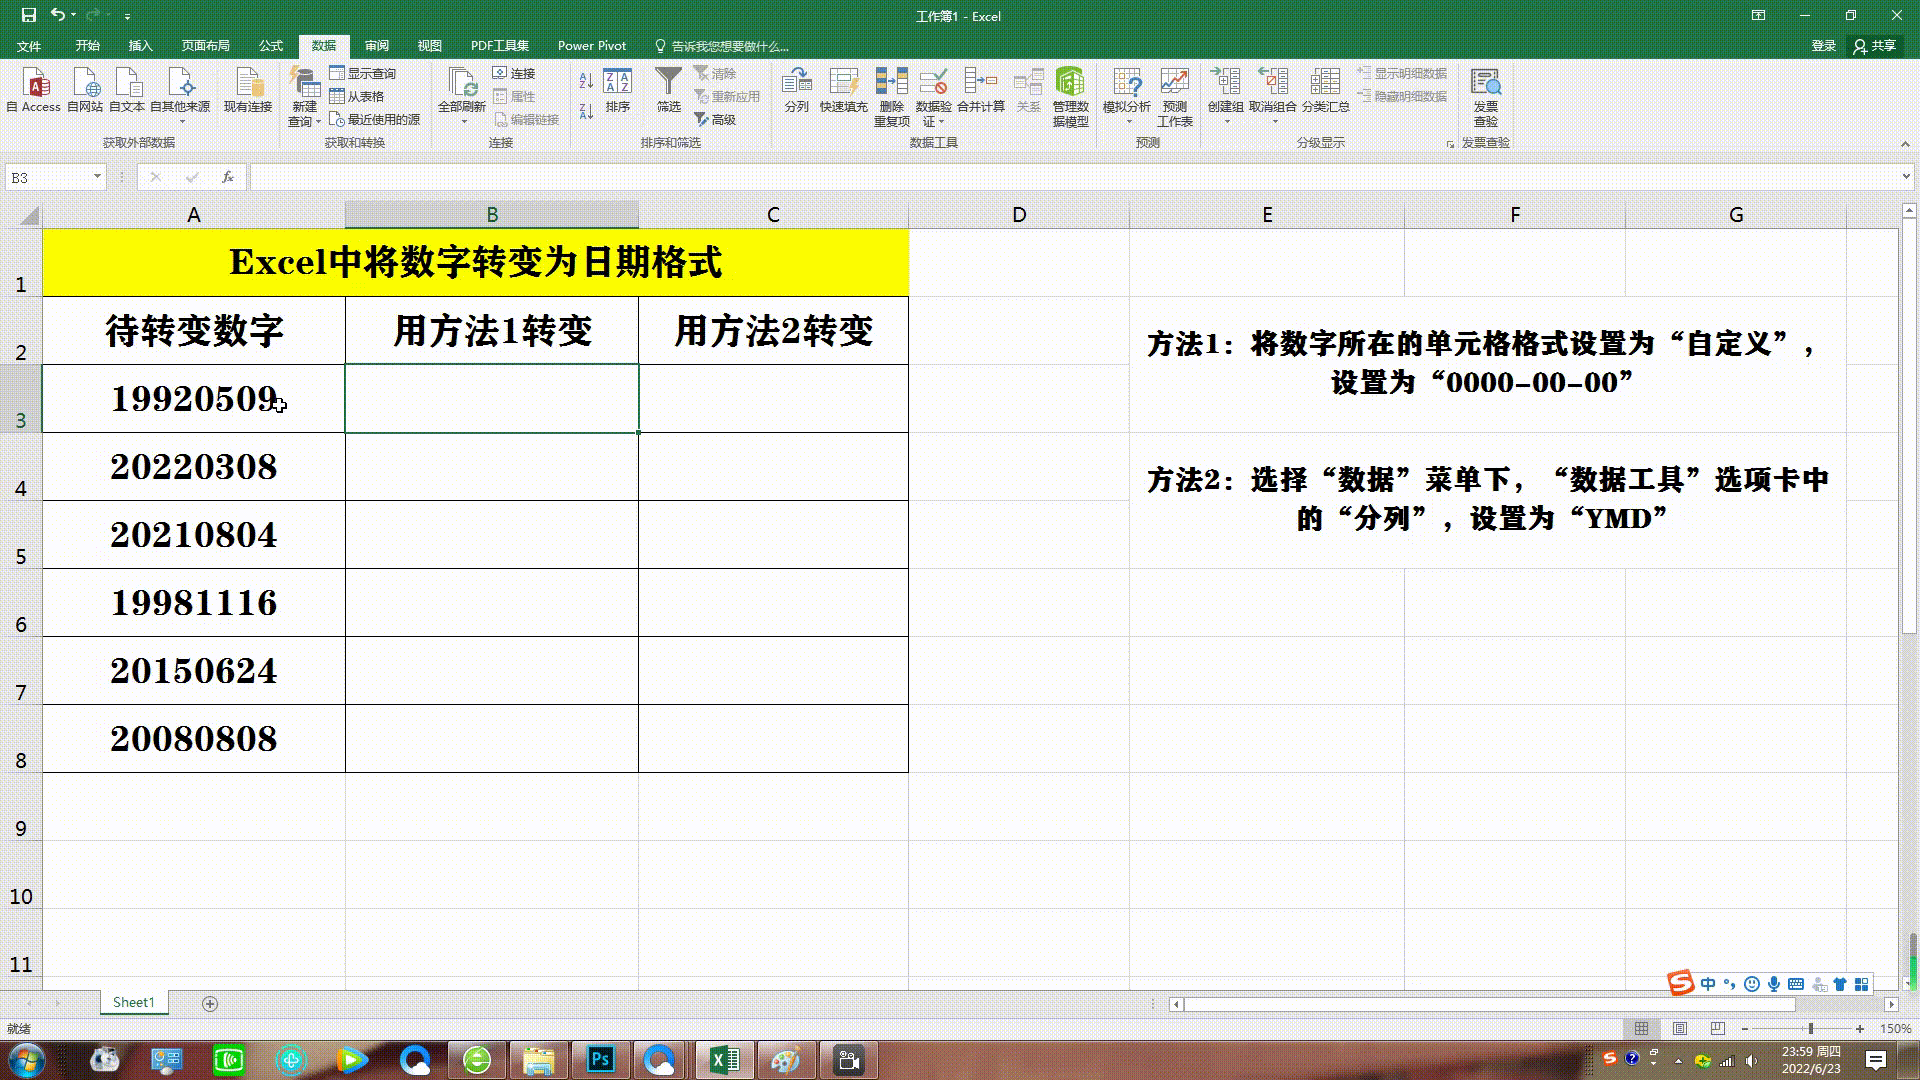The height and width of the screenshot is (1080, 1920).
Task: Click Show Queries (显示查询) button
Action: coord(363,73)
